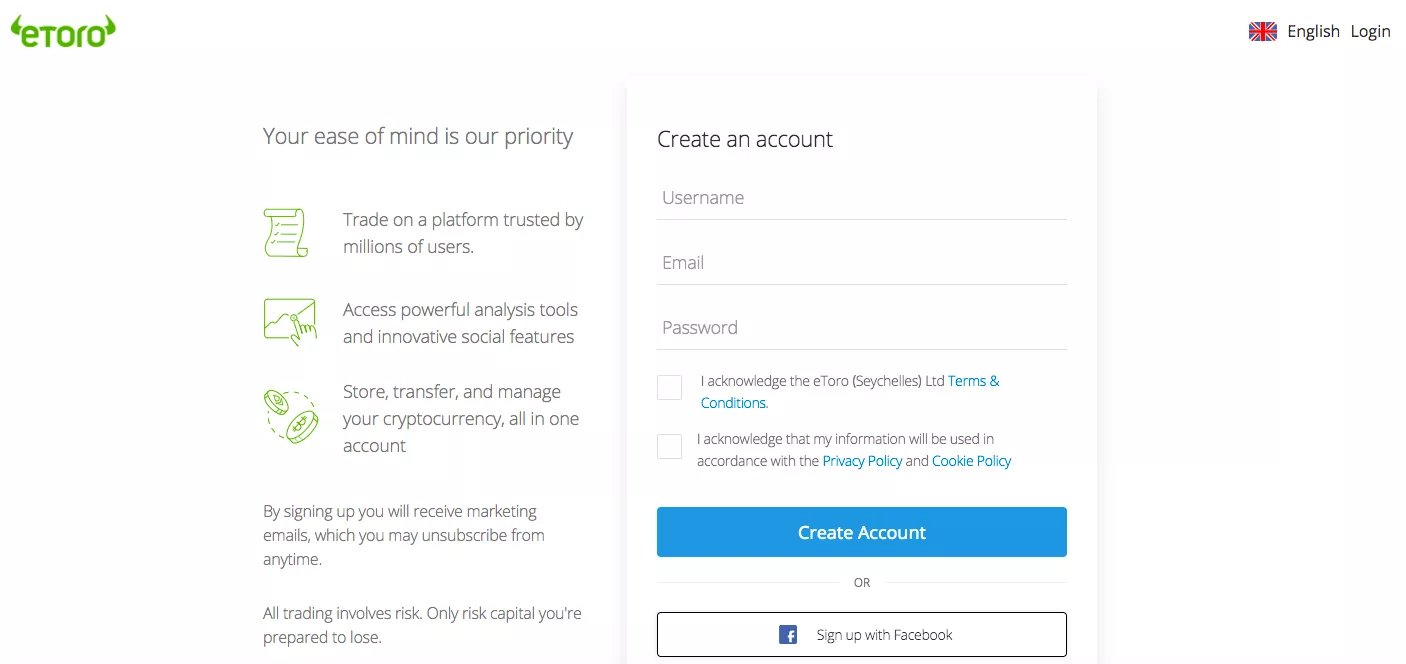Click the cryptocurrency coins icon
Image resolution: width=1406 pixels, height=664 pixels.
(291, 417)
